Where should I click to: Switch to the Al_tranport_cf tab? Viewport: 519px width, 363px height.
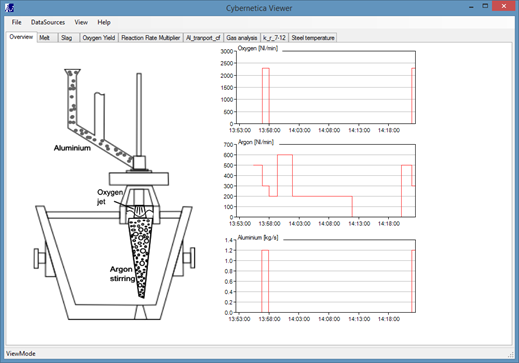(203, 38)
